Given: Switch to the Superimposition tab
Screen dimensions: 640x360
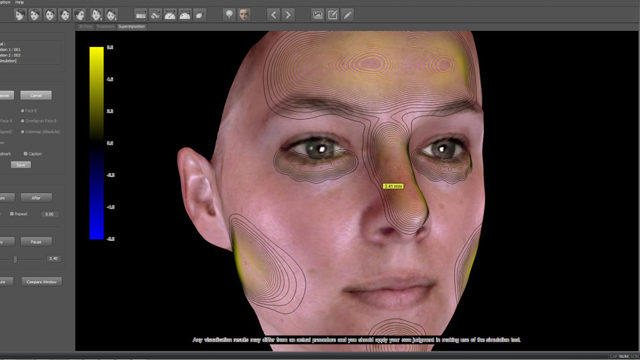Looking at the screenshot, I should [131, 27].
